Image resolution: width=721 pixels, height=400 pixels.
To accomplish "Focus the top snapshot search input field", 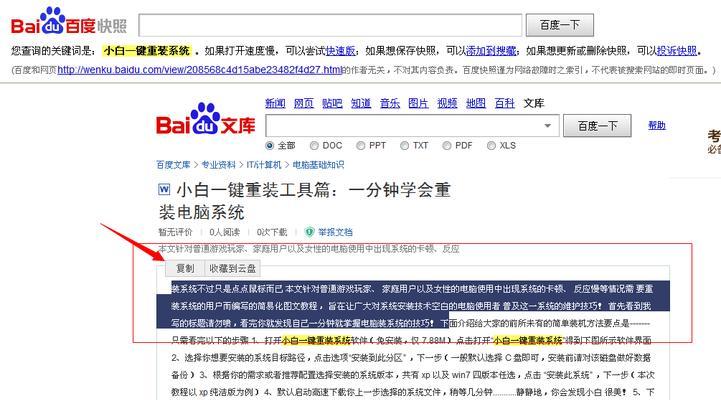I will tap(331, 25).
